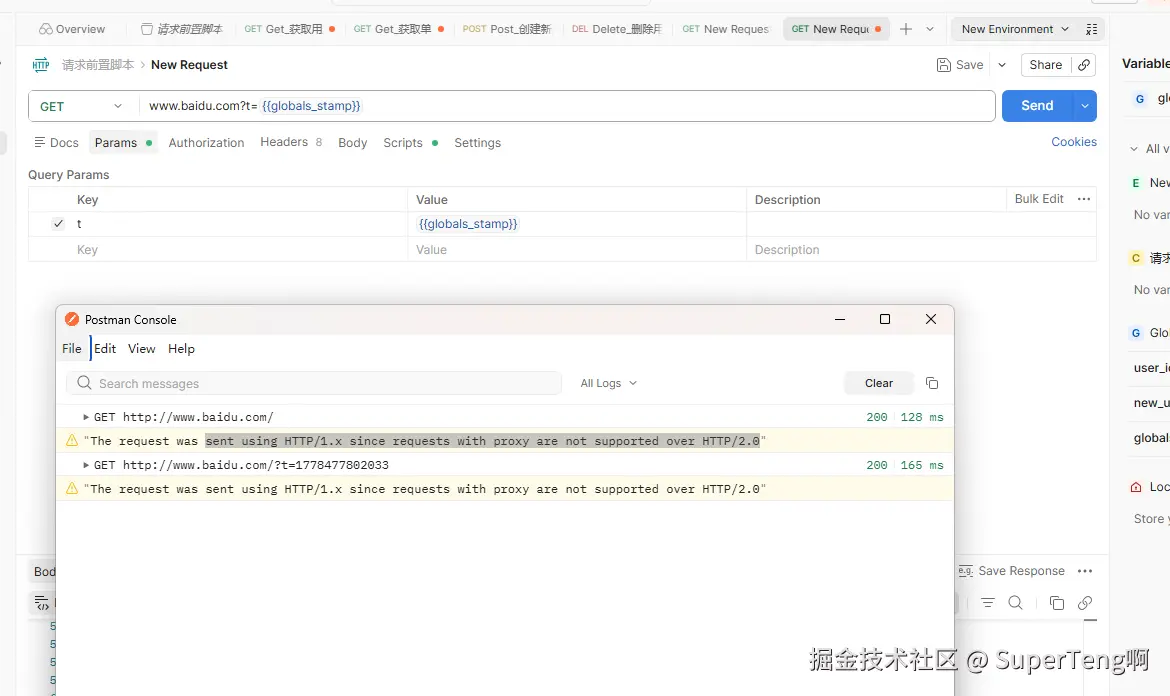Click the HTTP request type icon
Image resolution: width=1170 pixels, height=696 pixels.
coord(41,65)
